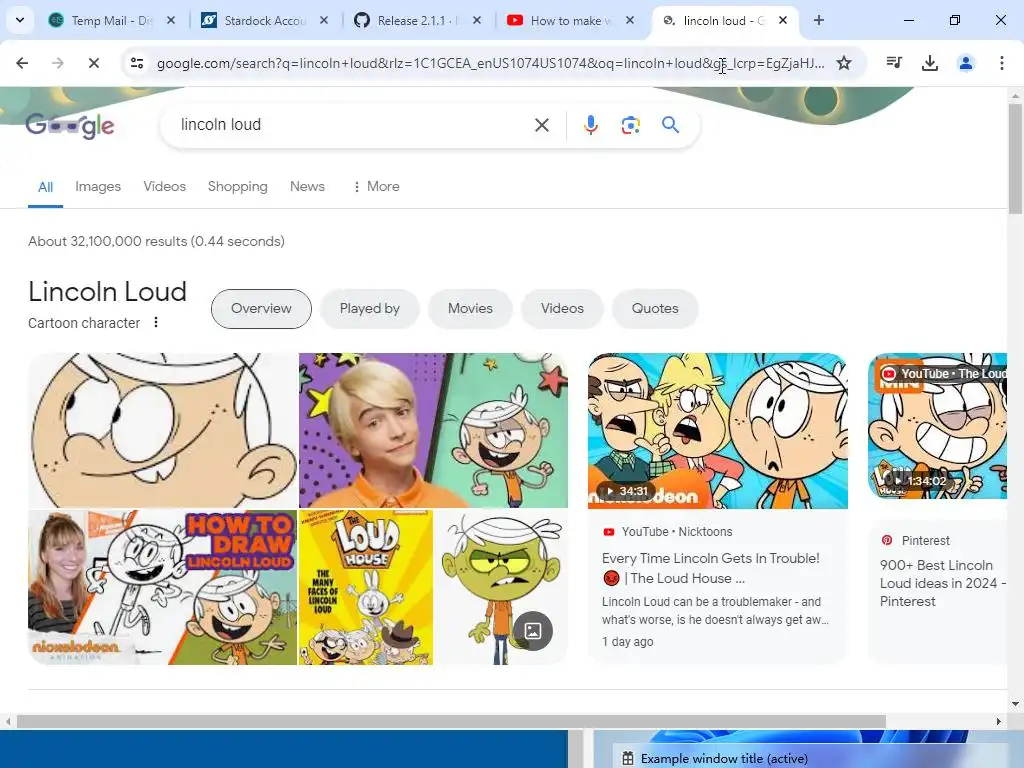Select the Videos chip under Lincoln Loud
This screenshot has height=768, width=1024.
coord(562,308)
